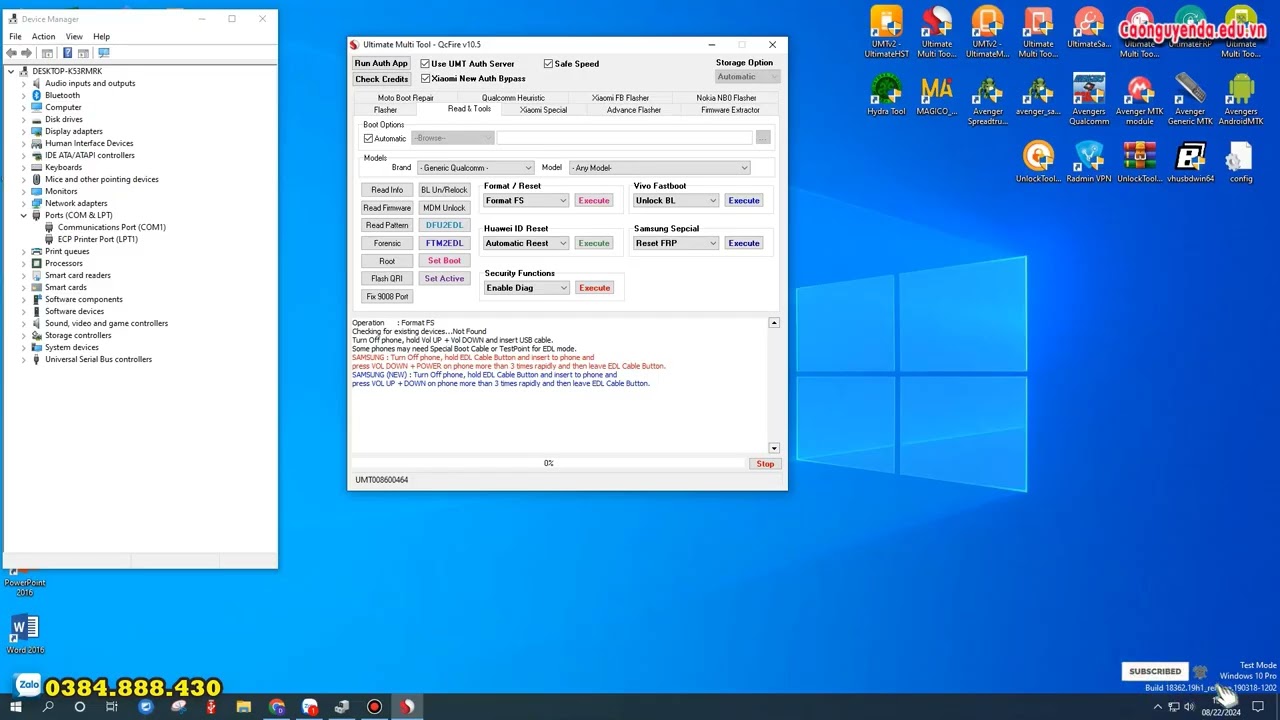This screenshot has height=720, width=1280.
Task: Switch to the Xiaomi Special tab
Action: coord(543,110)
